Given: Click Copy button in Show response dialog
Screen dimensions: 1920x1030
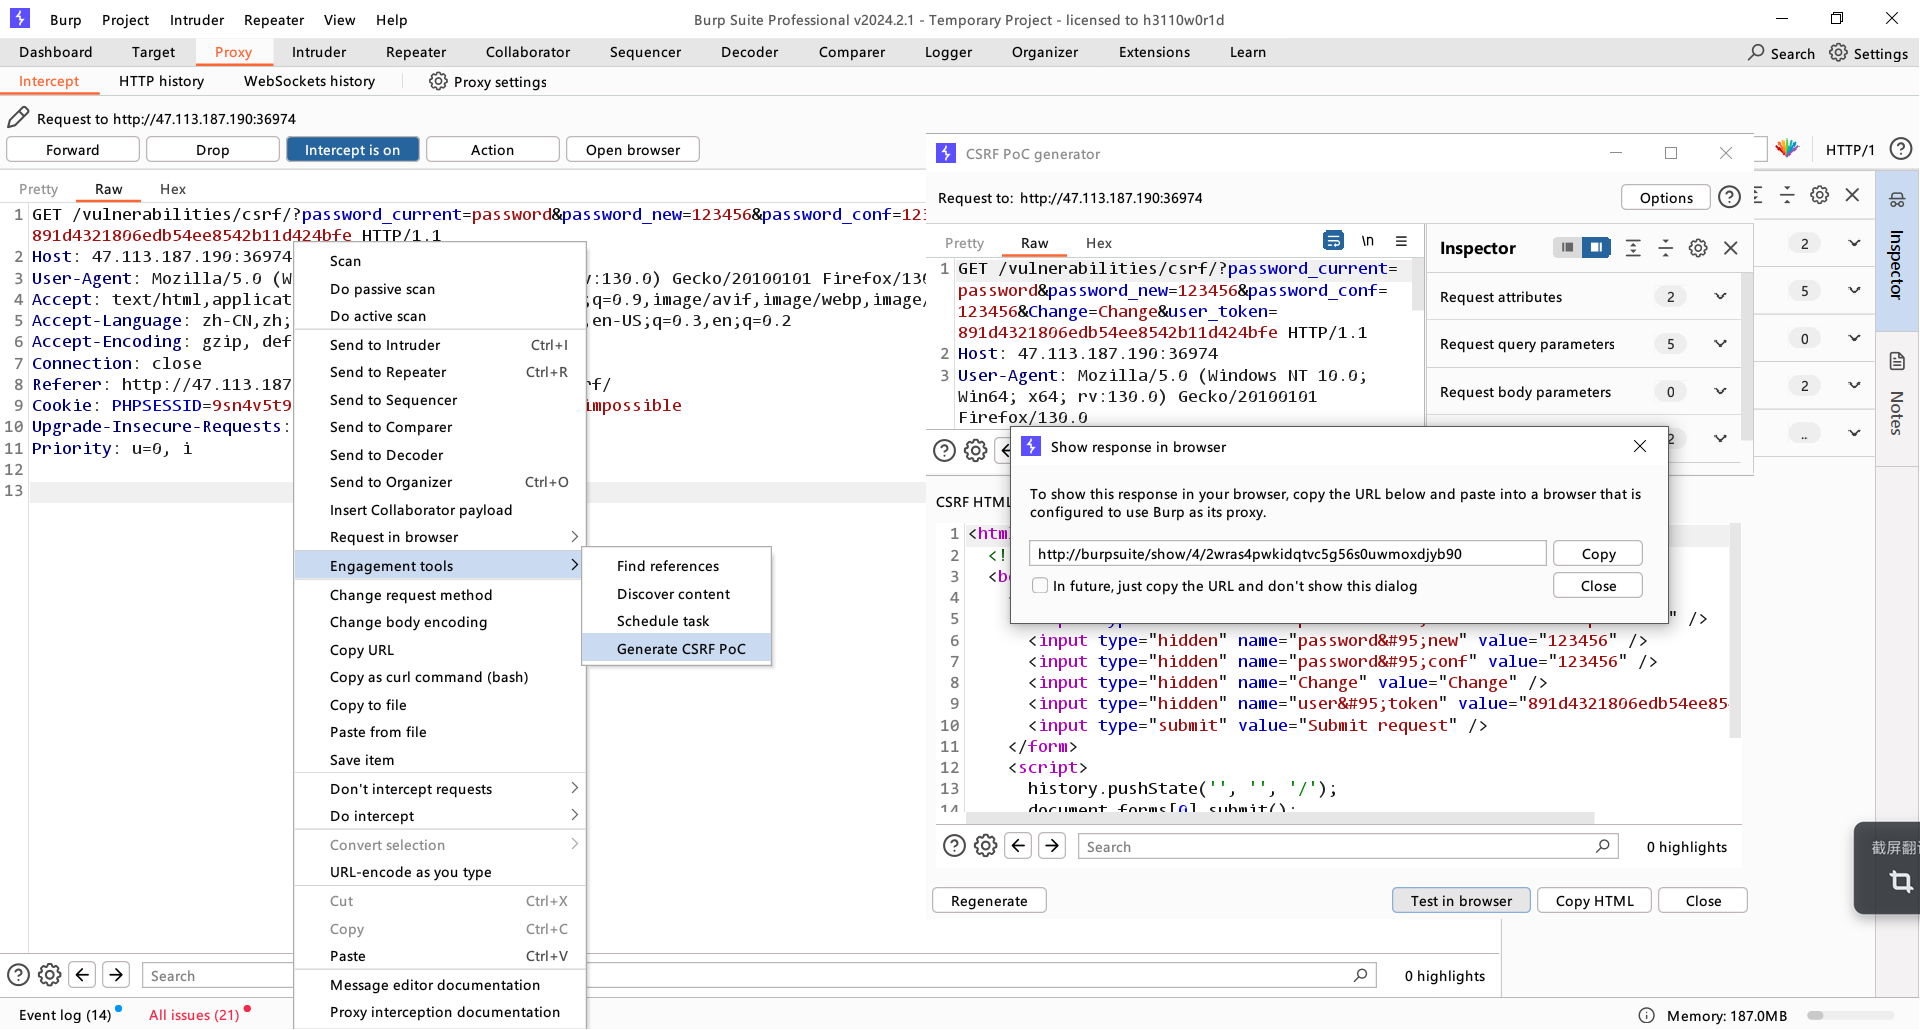Looking at the screenshot, I should tap(1598, 553).
